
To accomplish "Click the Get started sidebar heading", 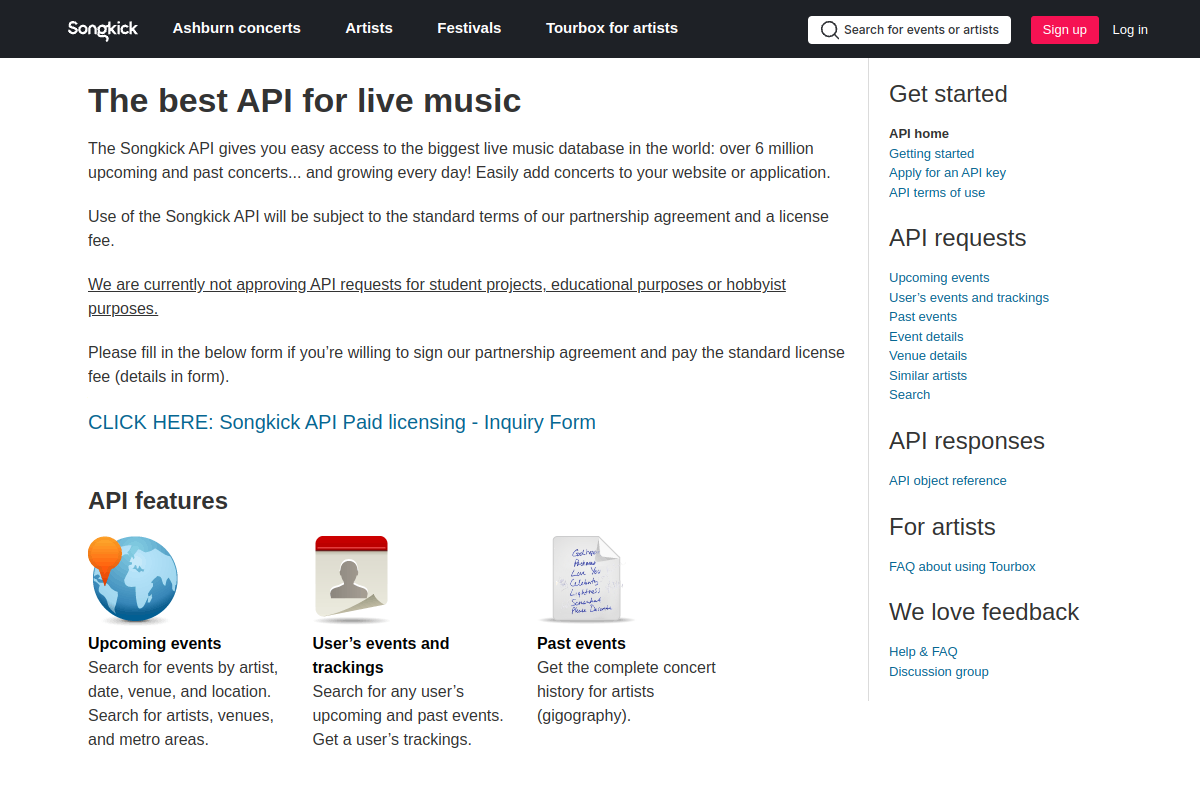I will tap(948, 94).
